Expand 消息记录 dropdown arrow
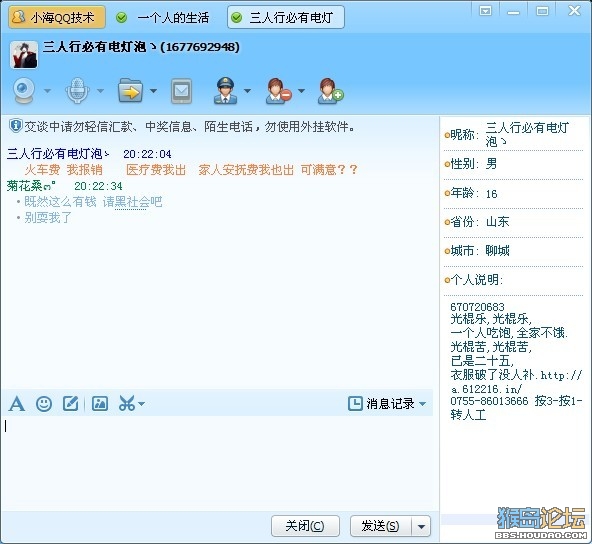Image resolution: width=592 pixels, height=544 pixels. tap(422, 404)
